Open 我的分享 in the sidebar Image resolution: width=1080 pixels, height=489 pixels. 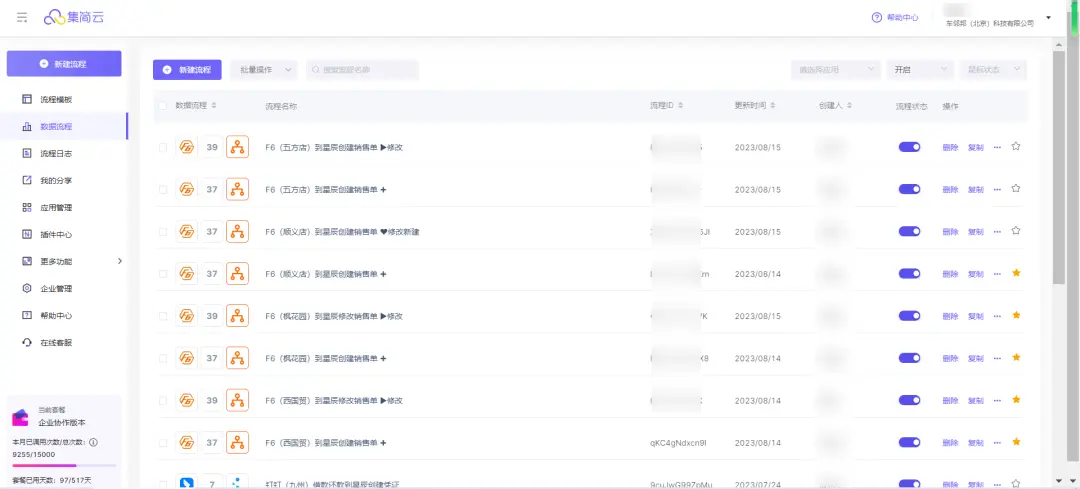coord(56,180)
